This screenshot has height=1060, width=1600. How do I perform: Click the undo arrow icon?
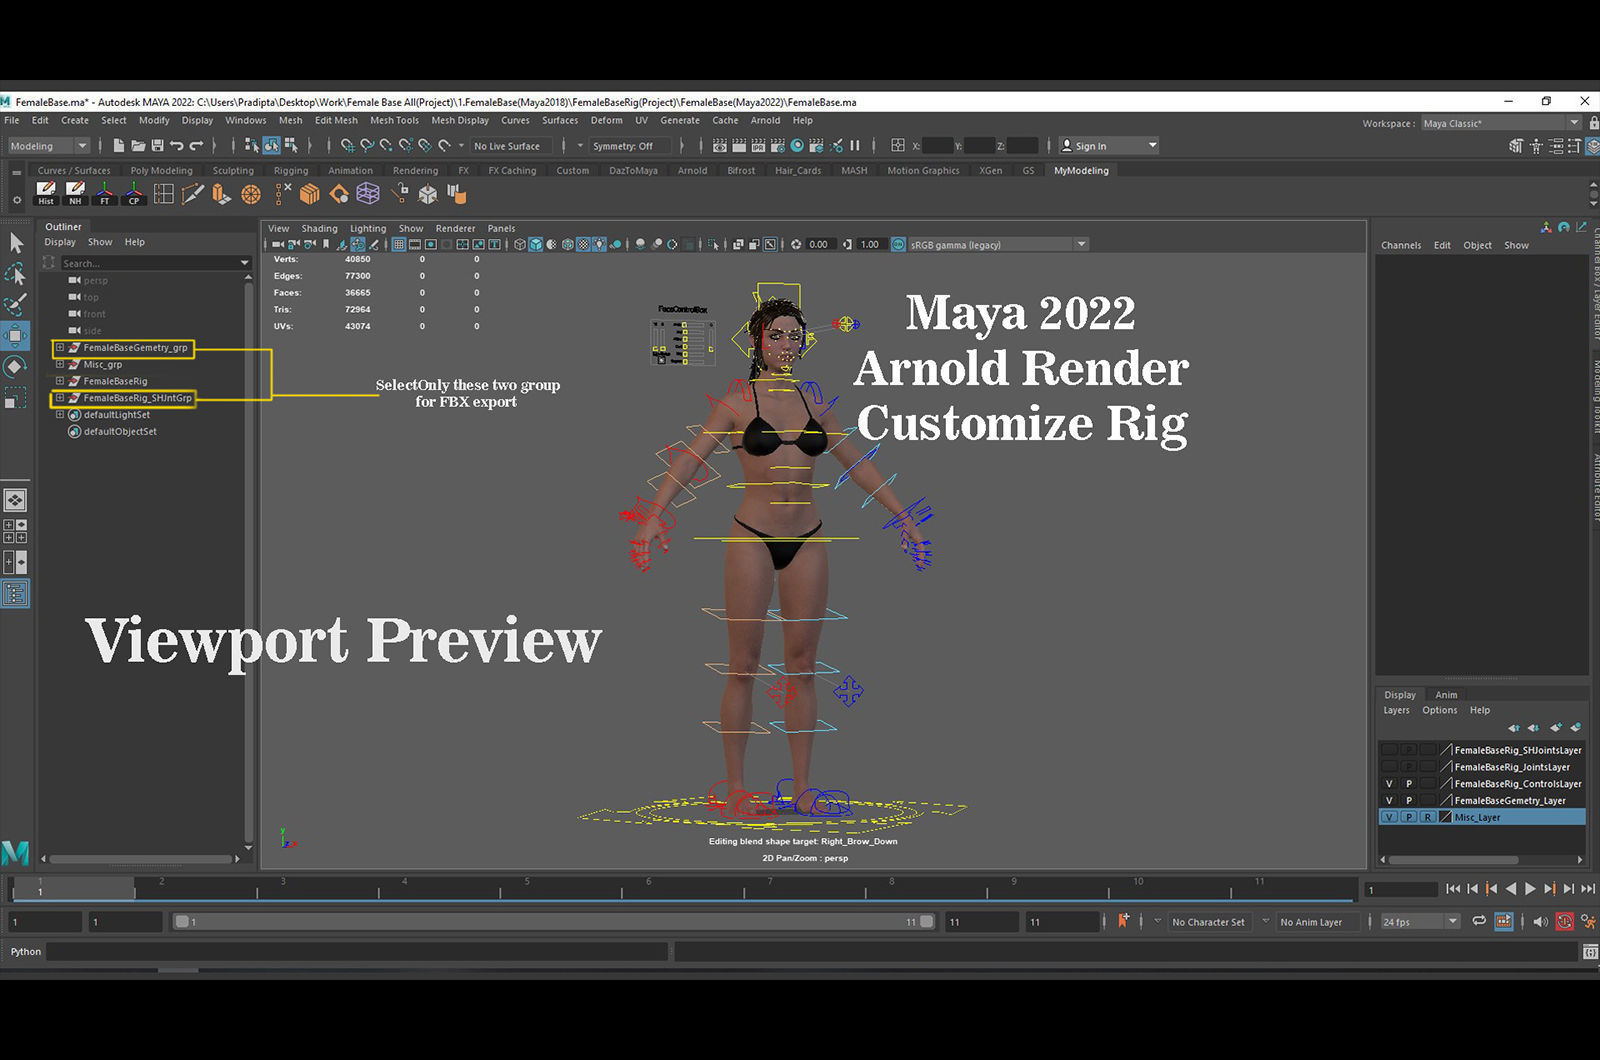[177, 146]
